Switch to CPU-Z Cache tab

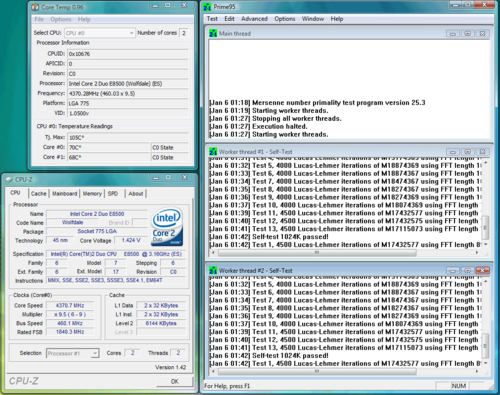coord(39,194)
